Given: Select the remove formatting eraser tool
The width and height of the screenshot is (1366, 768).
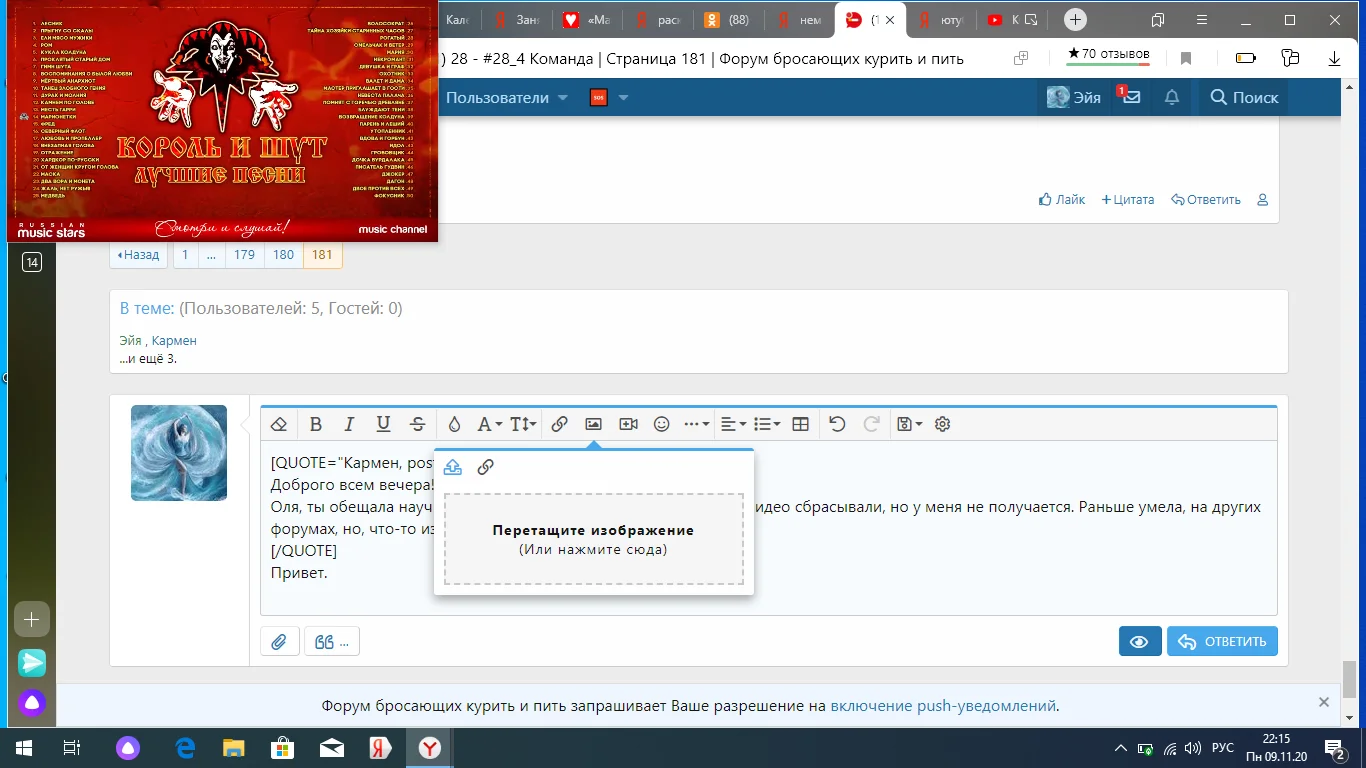Looking at the screenshot, I should (x=279, y=423).
